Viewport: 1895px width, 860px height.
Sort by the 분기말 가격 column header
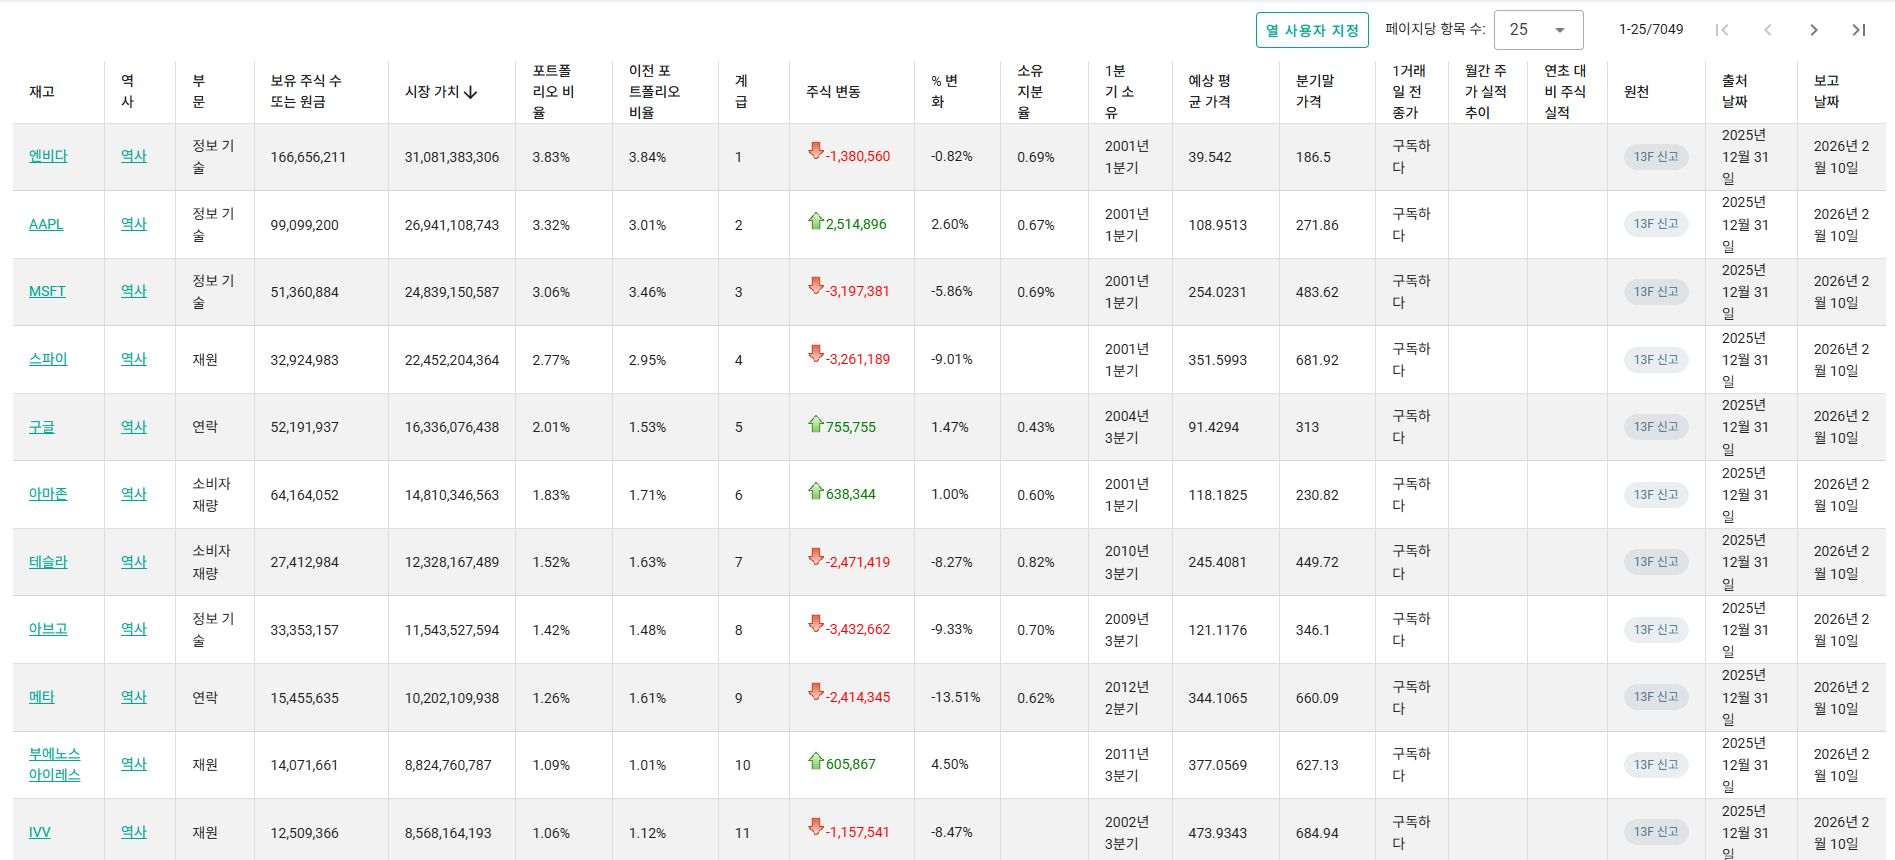(x=1314, y=91)
